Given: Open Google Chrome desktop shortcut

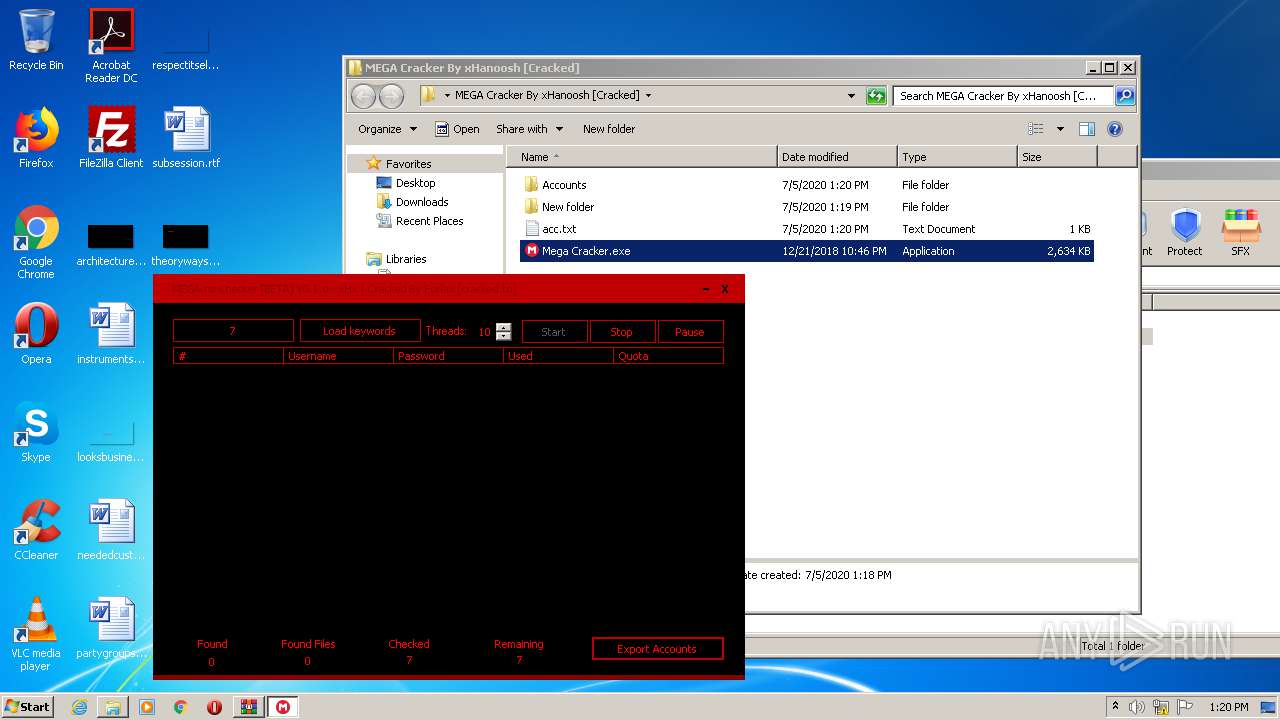Looking at the screenshot, I should point(36,243).
